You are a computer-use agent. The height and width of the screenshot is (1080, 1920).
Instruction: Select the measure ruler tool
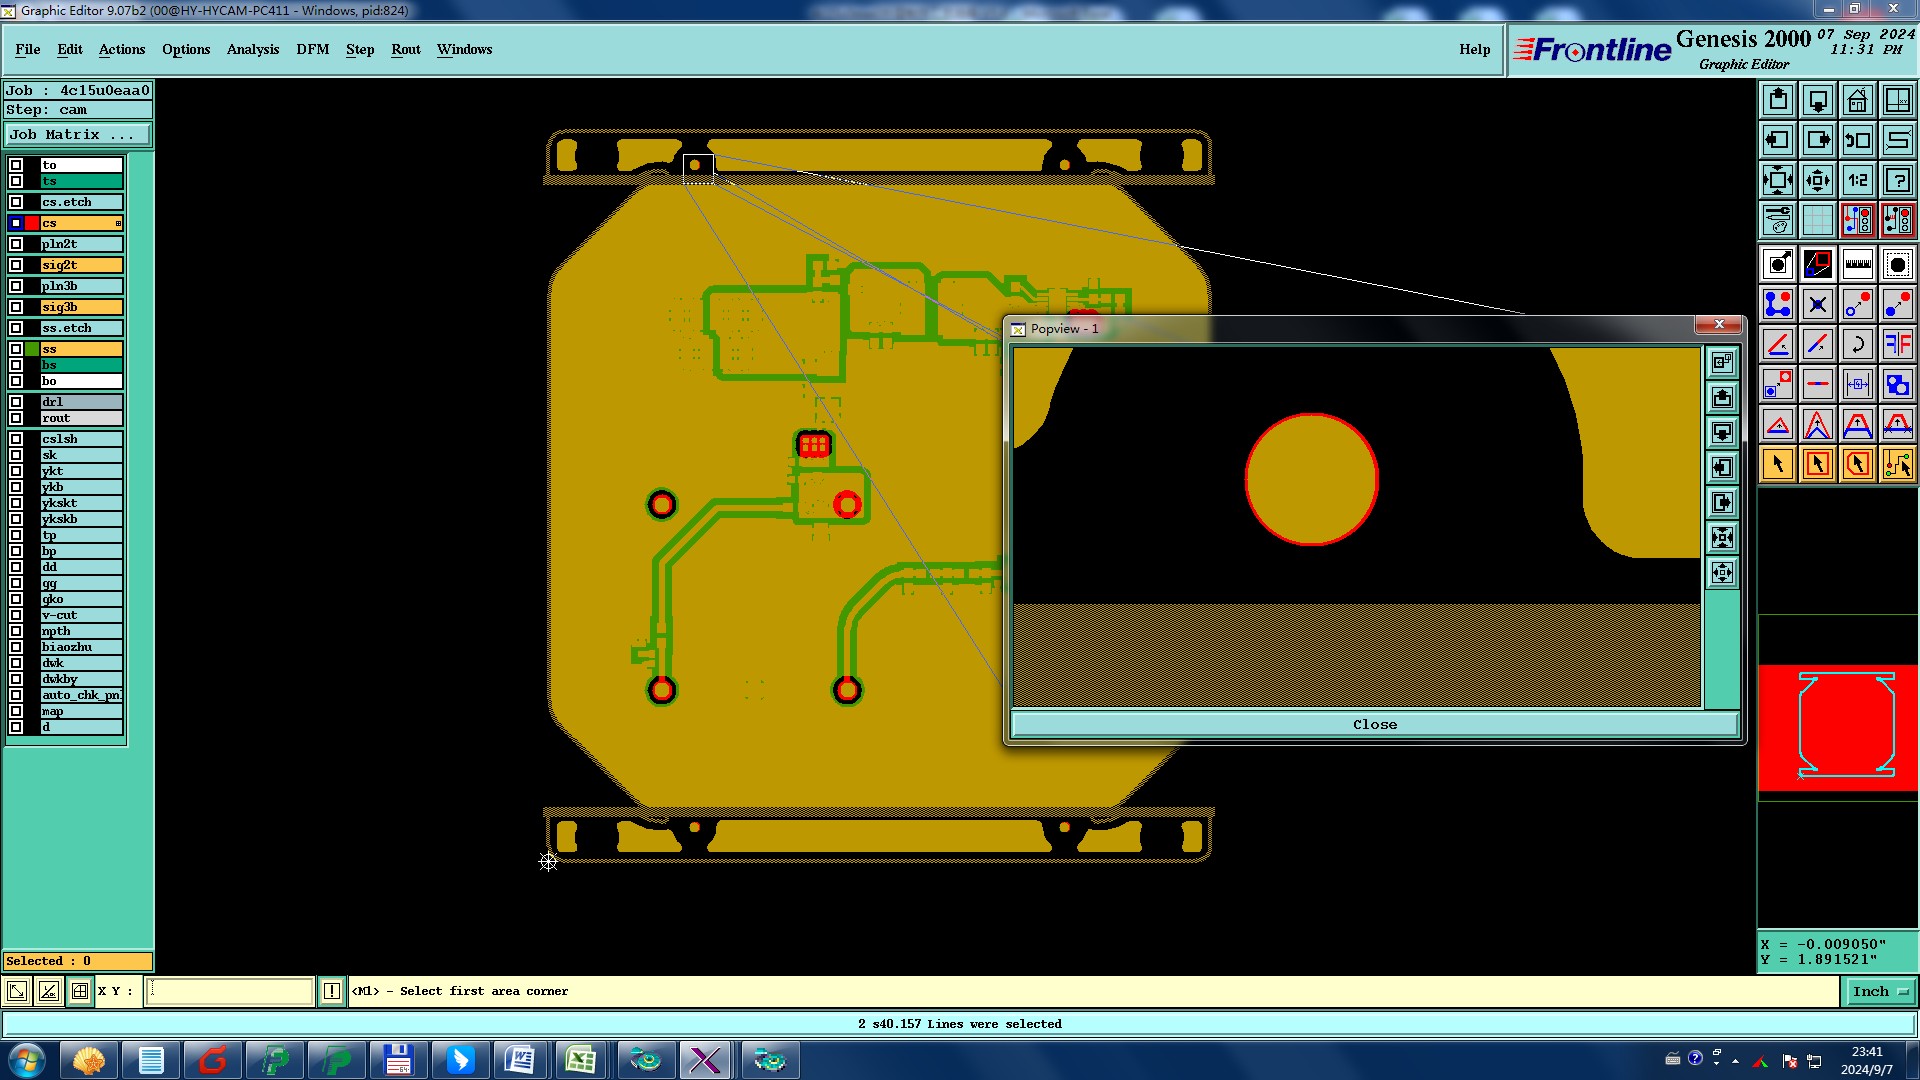click(1857, 264)
